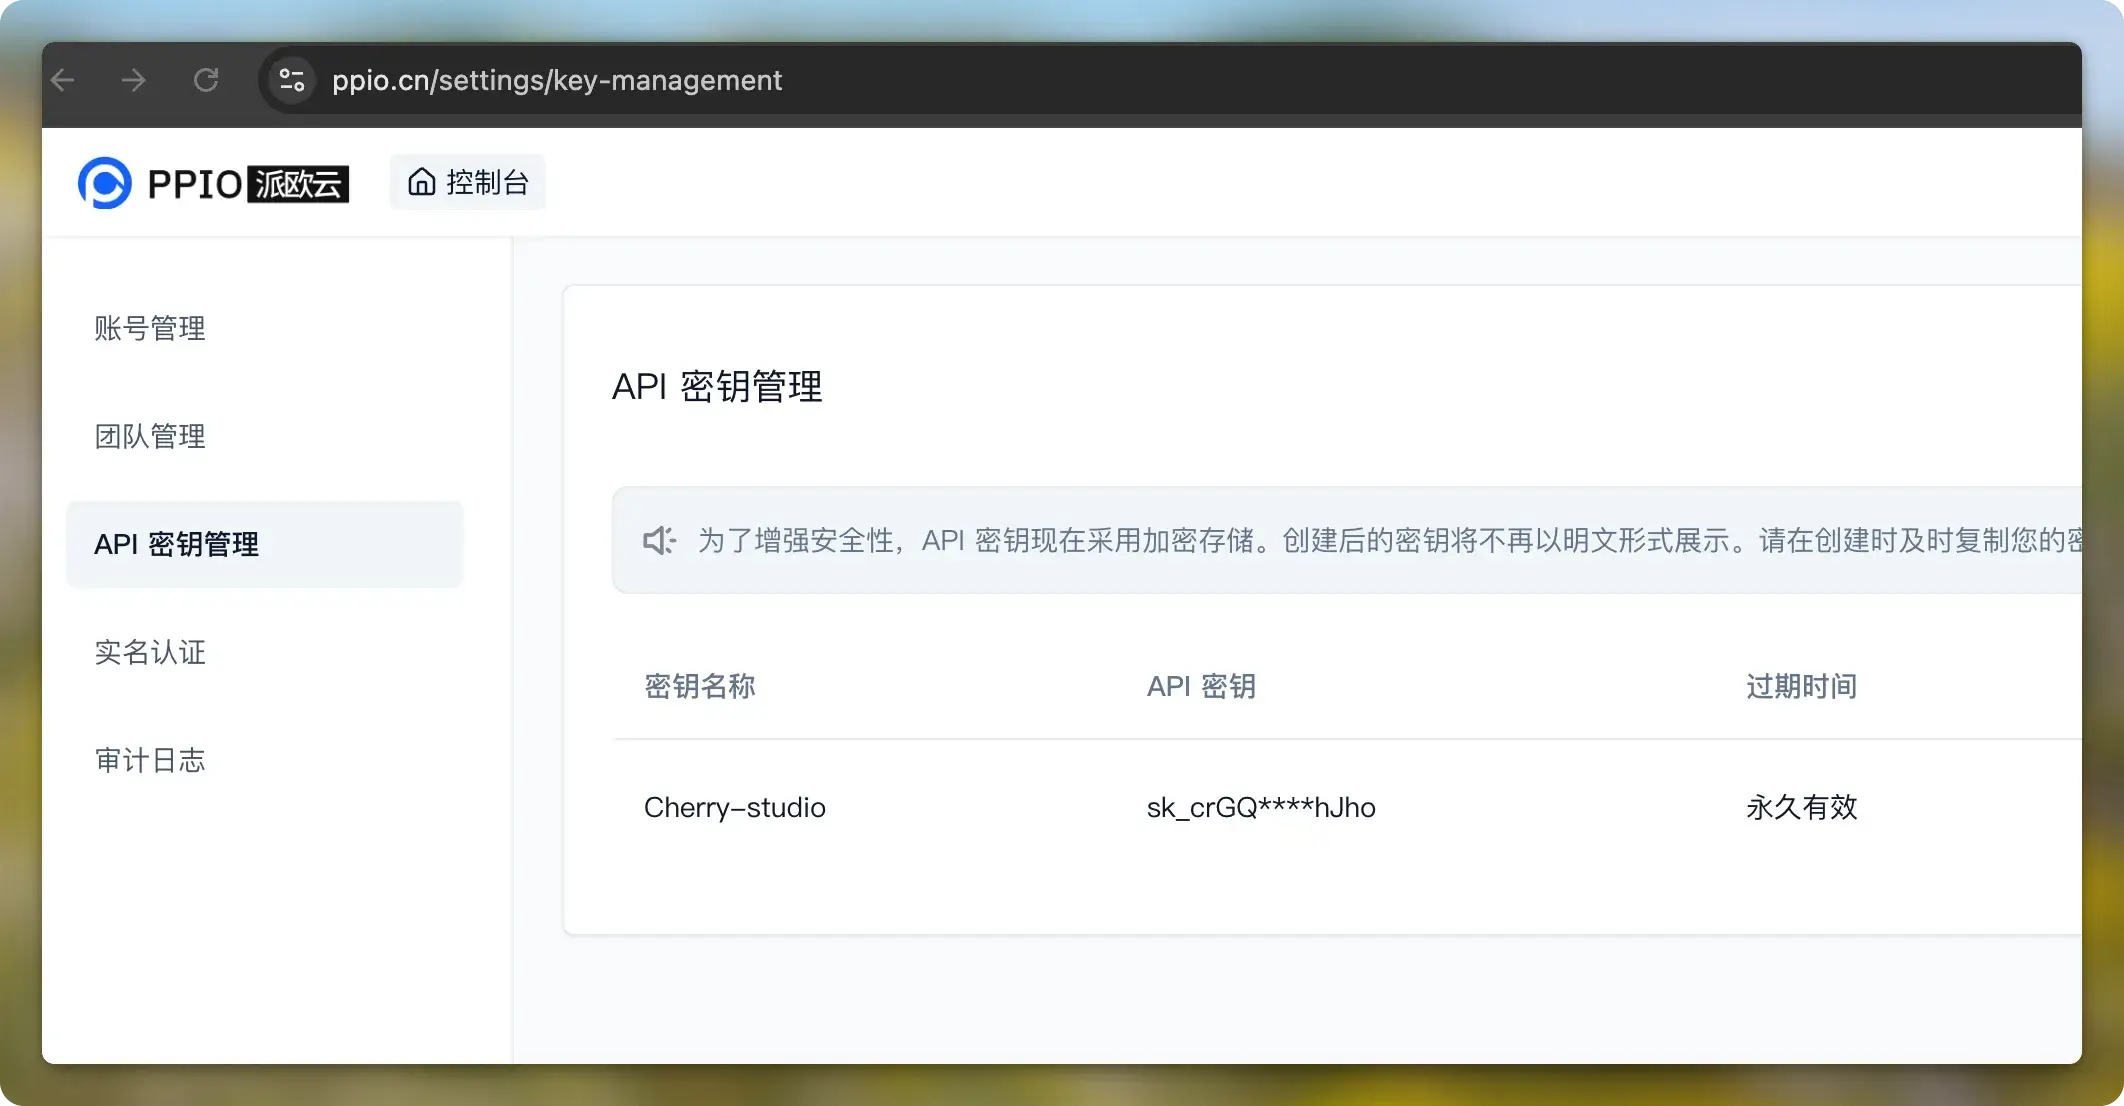Click the masked key sk_crGQ****hJho
This screenshot has height=1106, width=2124.
(x=1261, y=808)
